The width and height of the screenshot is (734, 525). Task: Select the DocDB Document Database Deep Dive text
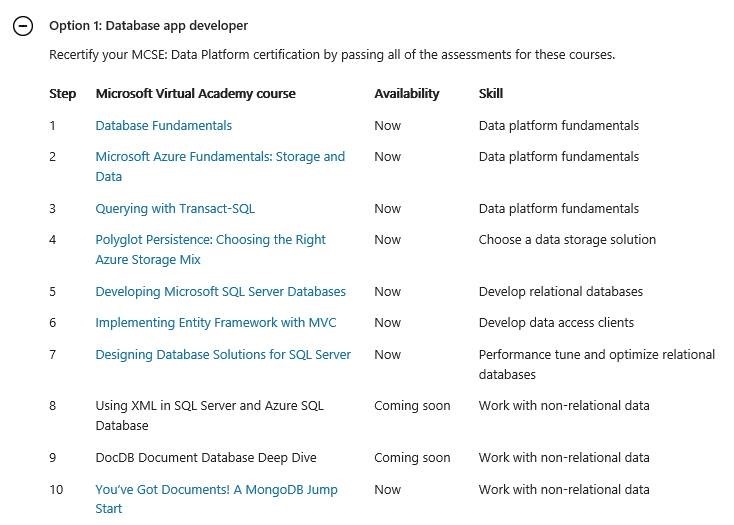tap(206, 458)
